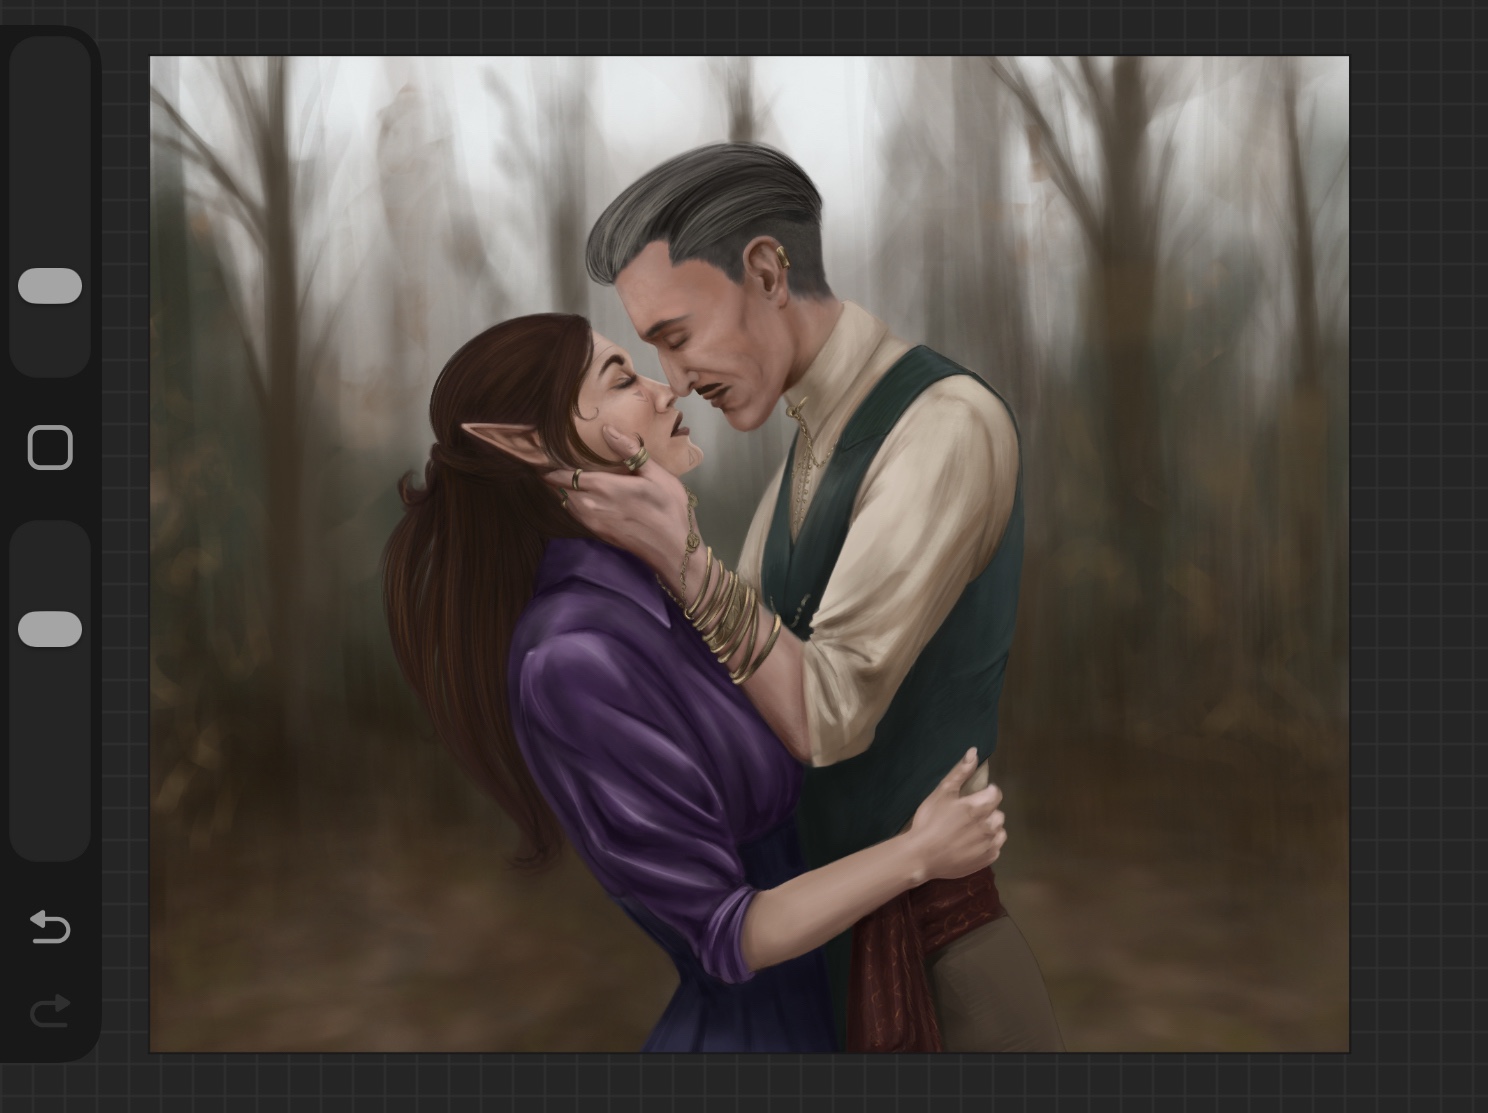
Task: Tap the undo arrow in the sidebar
Action: click(x=50, y=927)
